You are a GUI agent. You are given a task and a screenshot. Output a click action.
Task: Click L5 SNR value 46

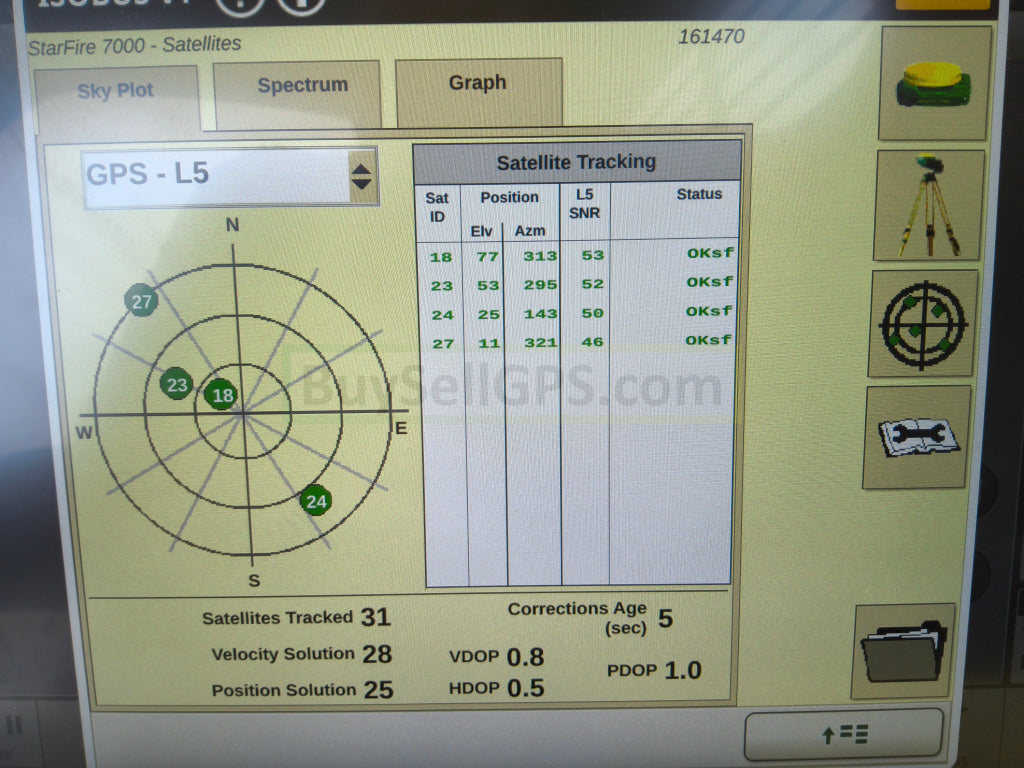(592, 342)
